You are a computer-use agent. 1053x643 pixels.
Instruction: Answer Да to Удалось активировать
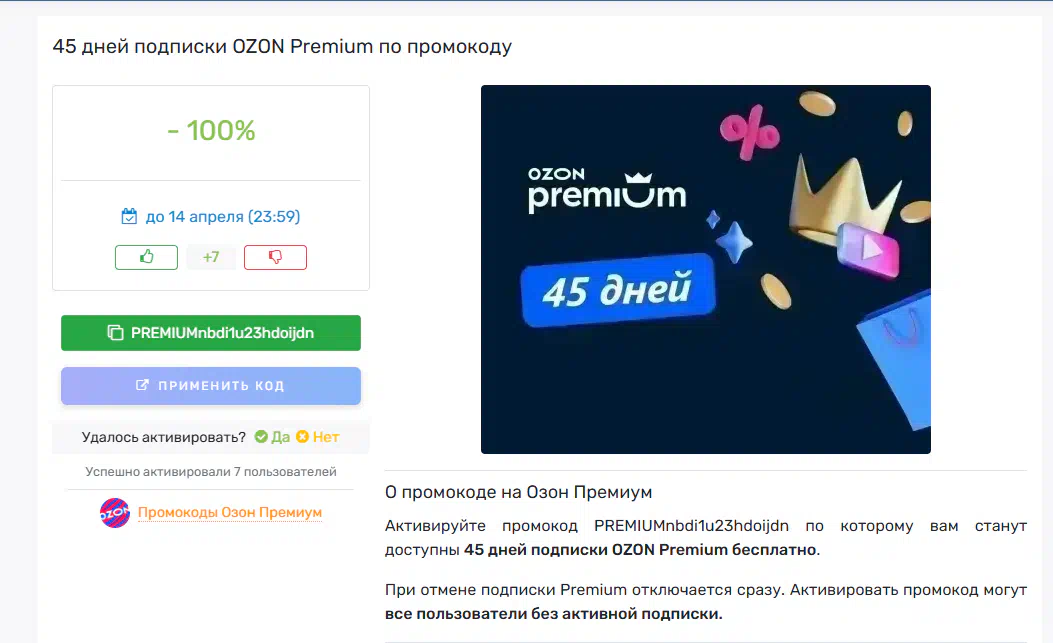click(280, 437)
